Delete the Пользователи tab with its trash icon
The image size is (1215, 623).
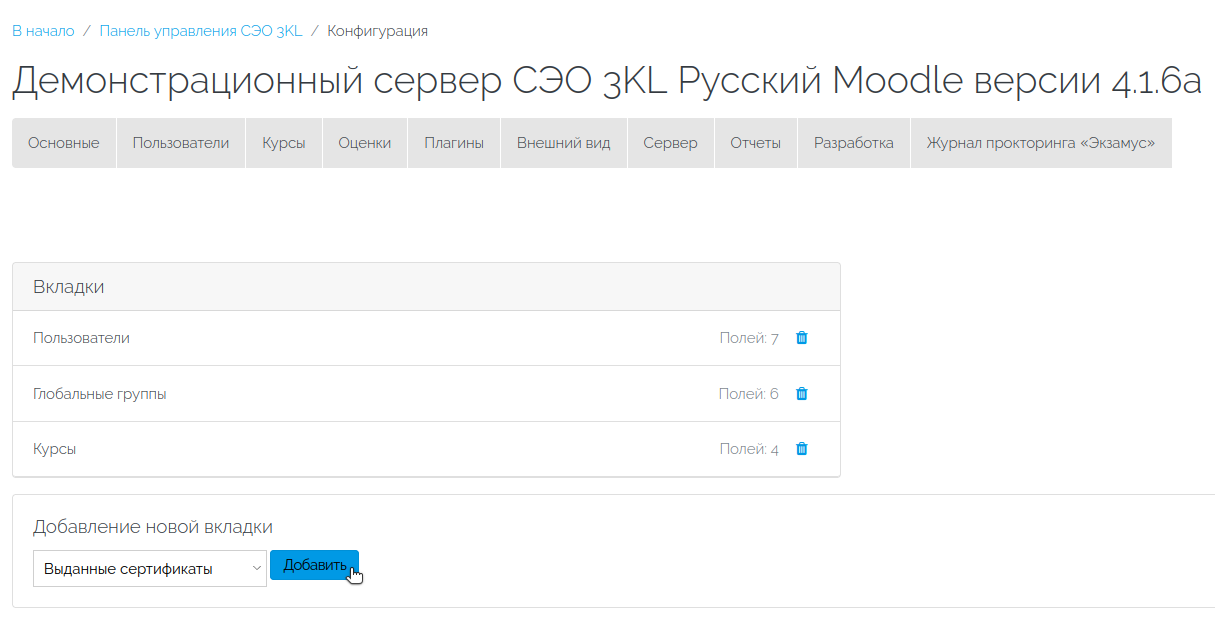[801, 338]
